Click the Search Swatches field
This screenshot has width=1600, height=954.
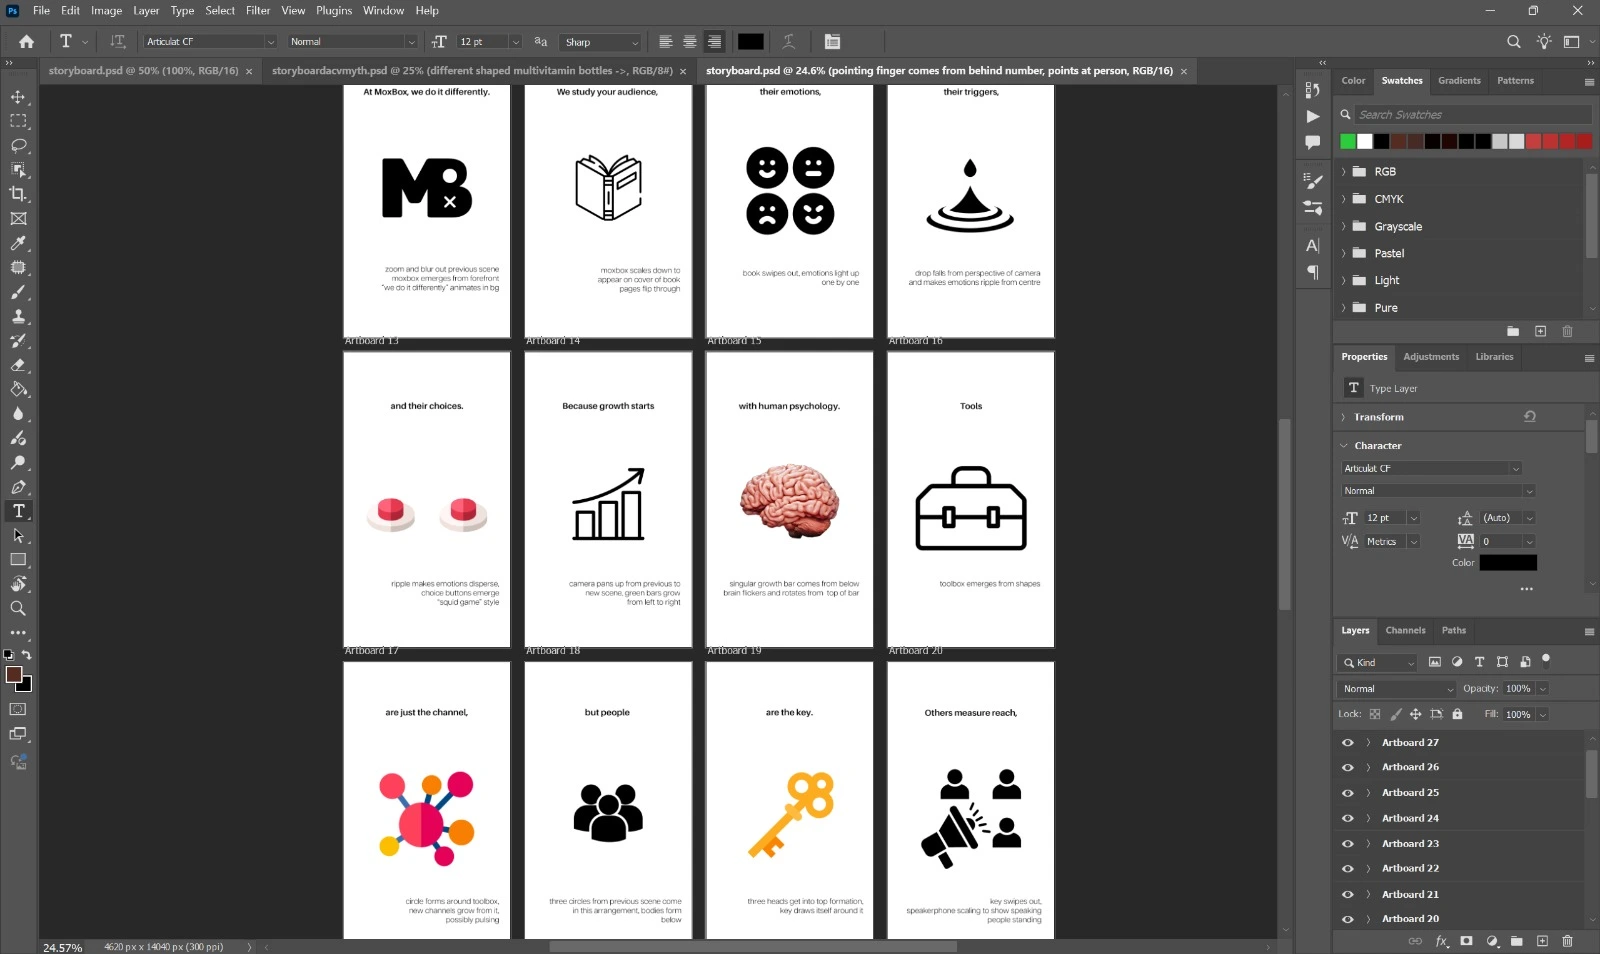(1470, 115)
